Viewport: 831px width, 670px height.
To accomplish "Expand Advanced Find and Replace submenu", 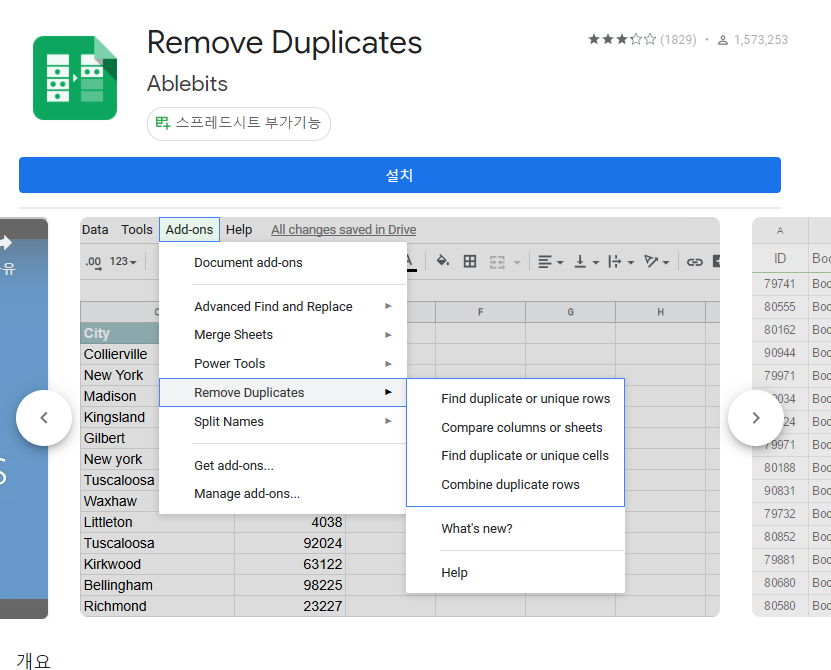I will (283, 306).
